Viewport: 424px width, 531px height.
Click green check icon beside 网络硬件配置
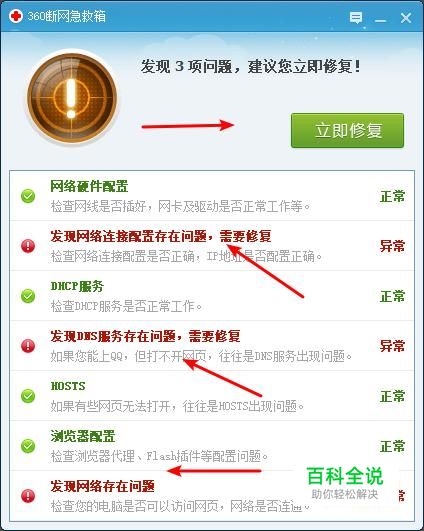point(28,196)
